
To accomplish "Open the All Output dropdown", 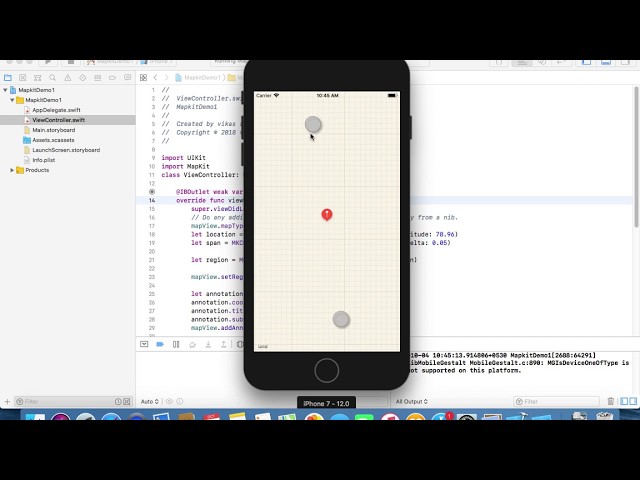I will coord(411,402).
